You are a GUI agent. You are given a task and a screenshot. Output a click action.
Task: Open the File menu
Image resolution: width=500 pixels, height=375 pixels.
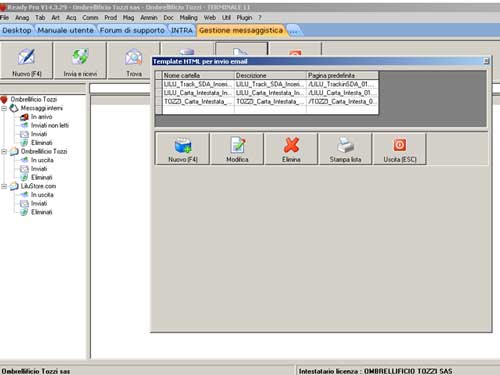tap(4, 17)
